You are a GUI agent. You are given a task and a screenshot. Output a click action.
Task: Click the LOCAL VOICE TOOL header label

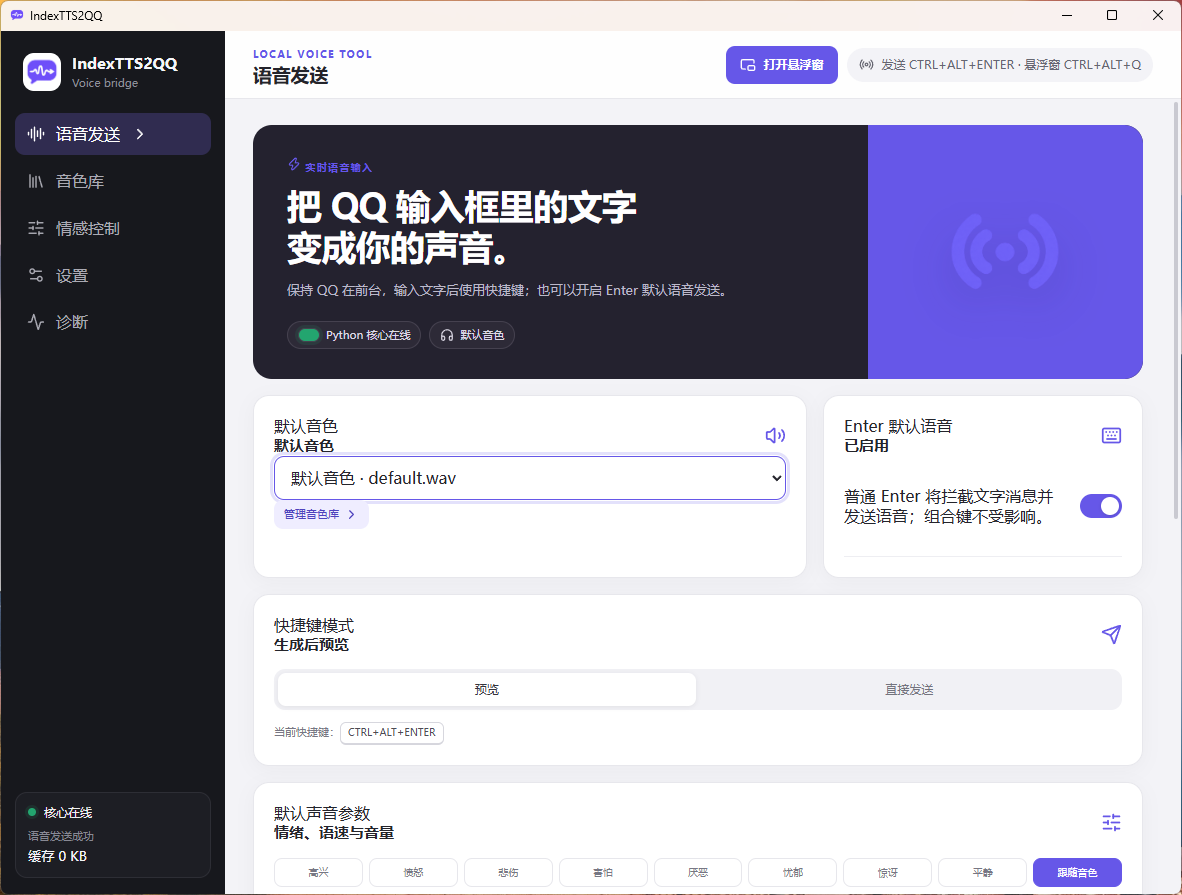point(312,54)
